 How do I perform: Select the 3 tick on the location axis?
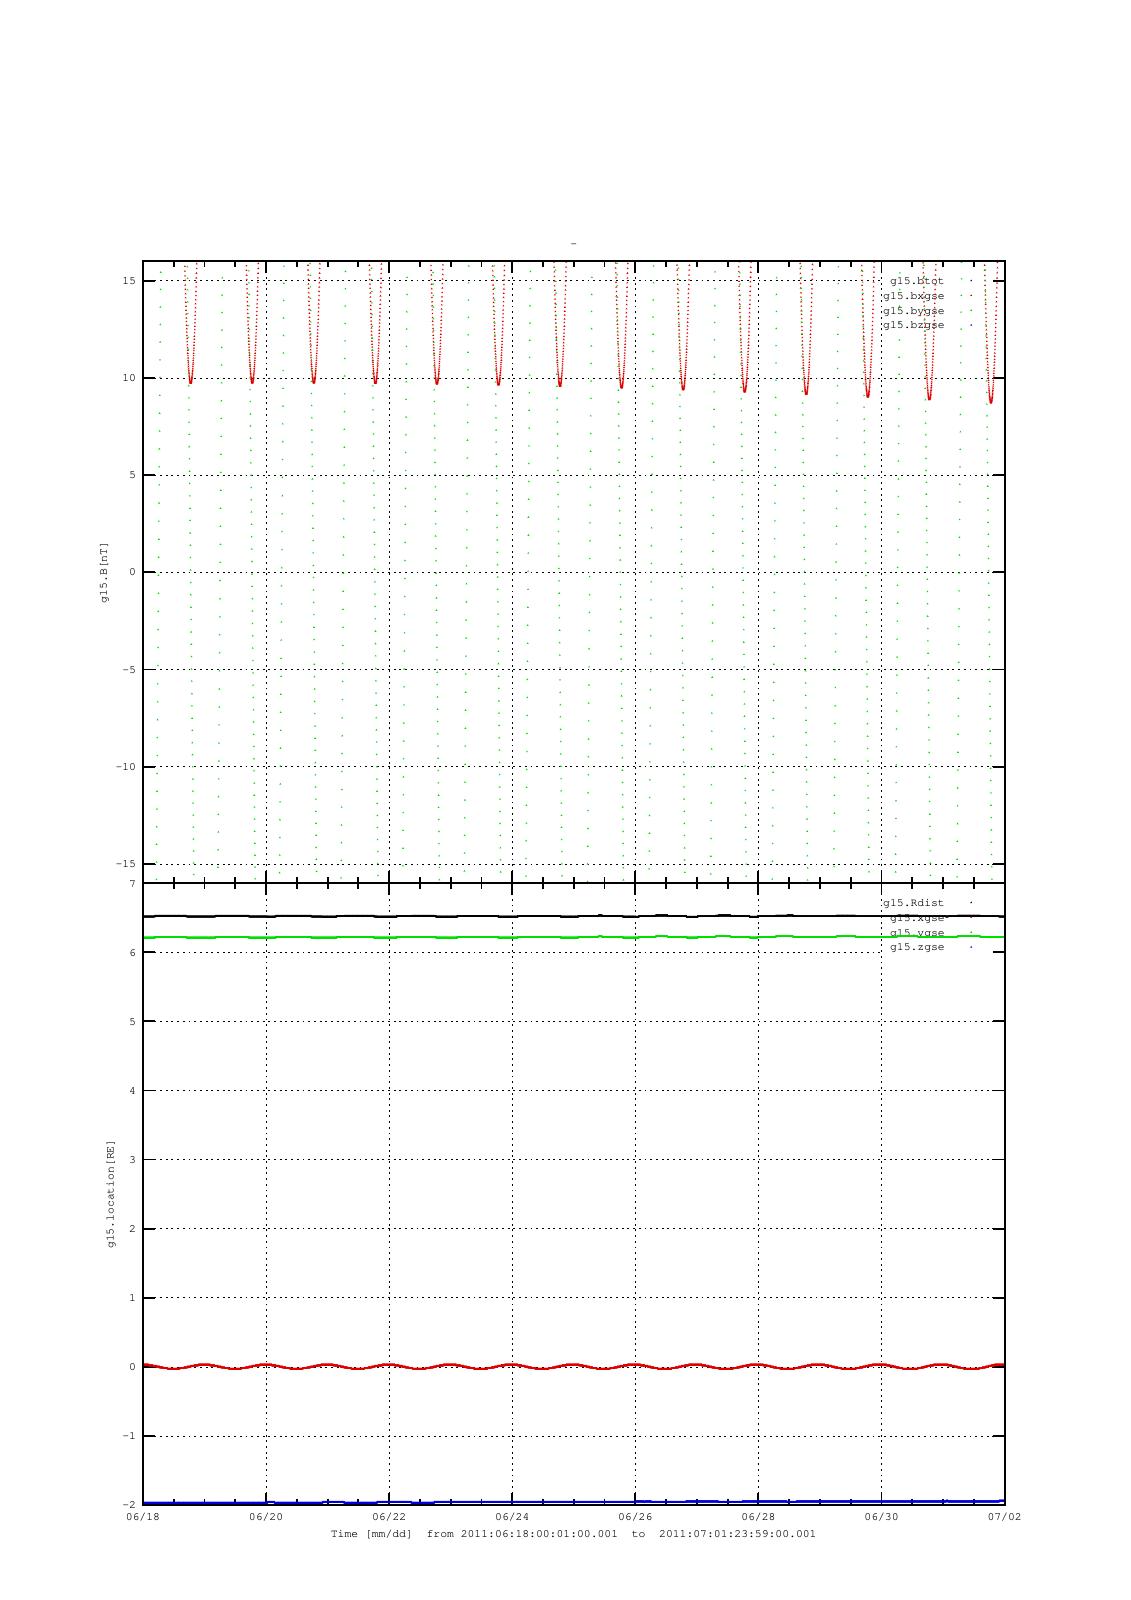pos(132,1159)
